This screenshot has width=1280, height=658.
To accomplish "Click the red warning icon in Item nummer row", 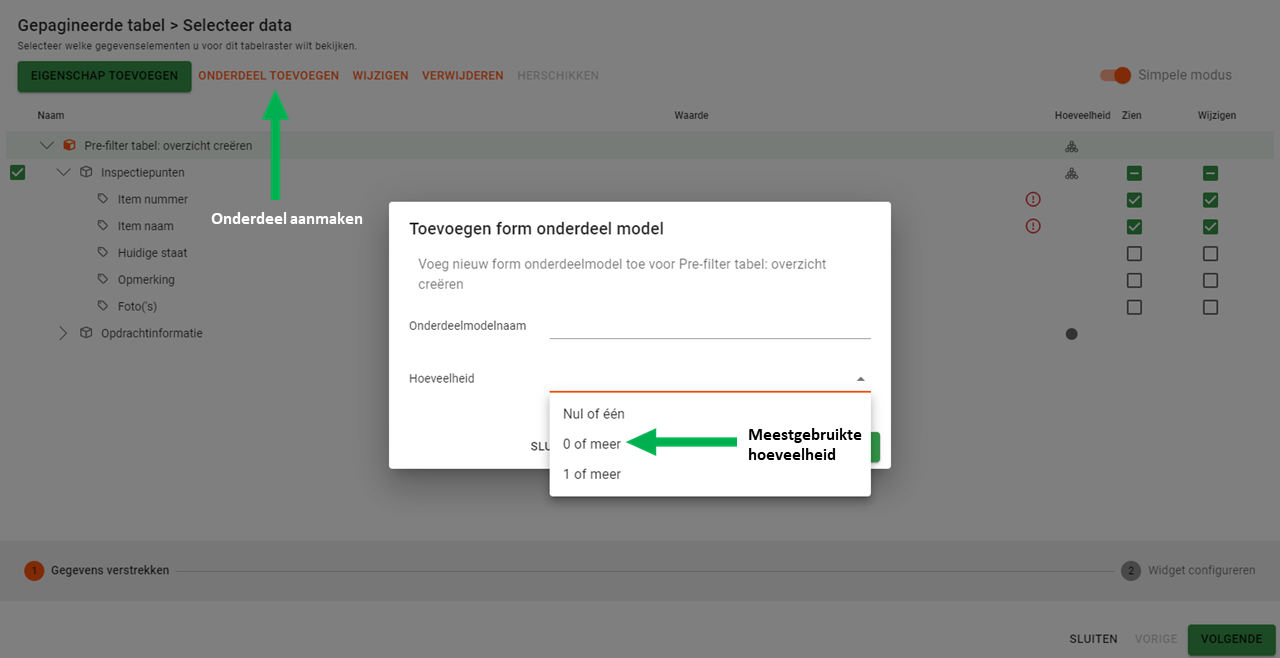I will (x=1033, y=199).
